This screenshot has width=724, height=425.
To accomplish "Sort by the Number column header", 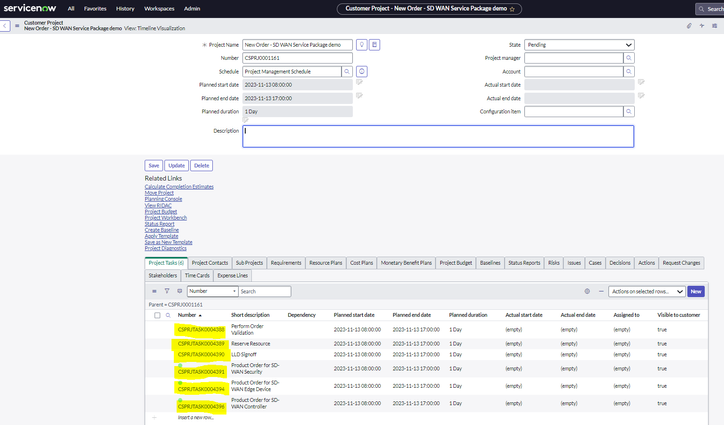I will (x=187, y=315).
